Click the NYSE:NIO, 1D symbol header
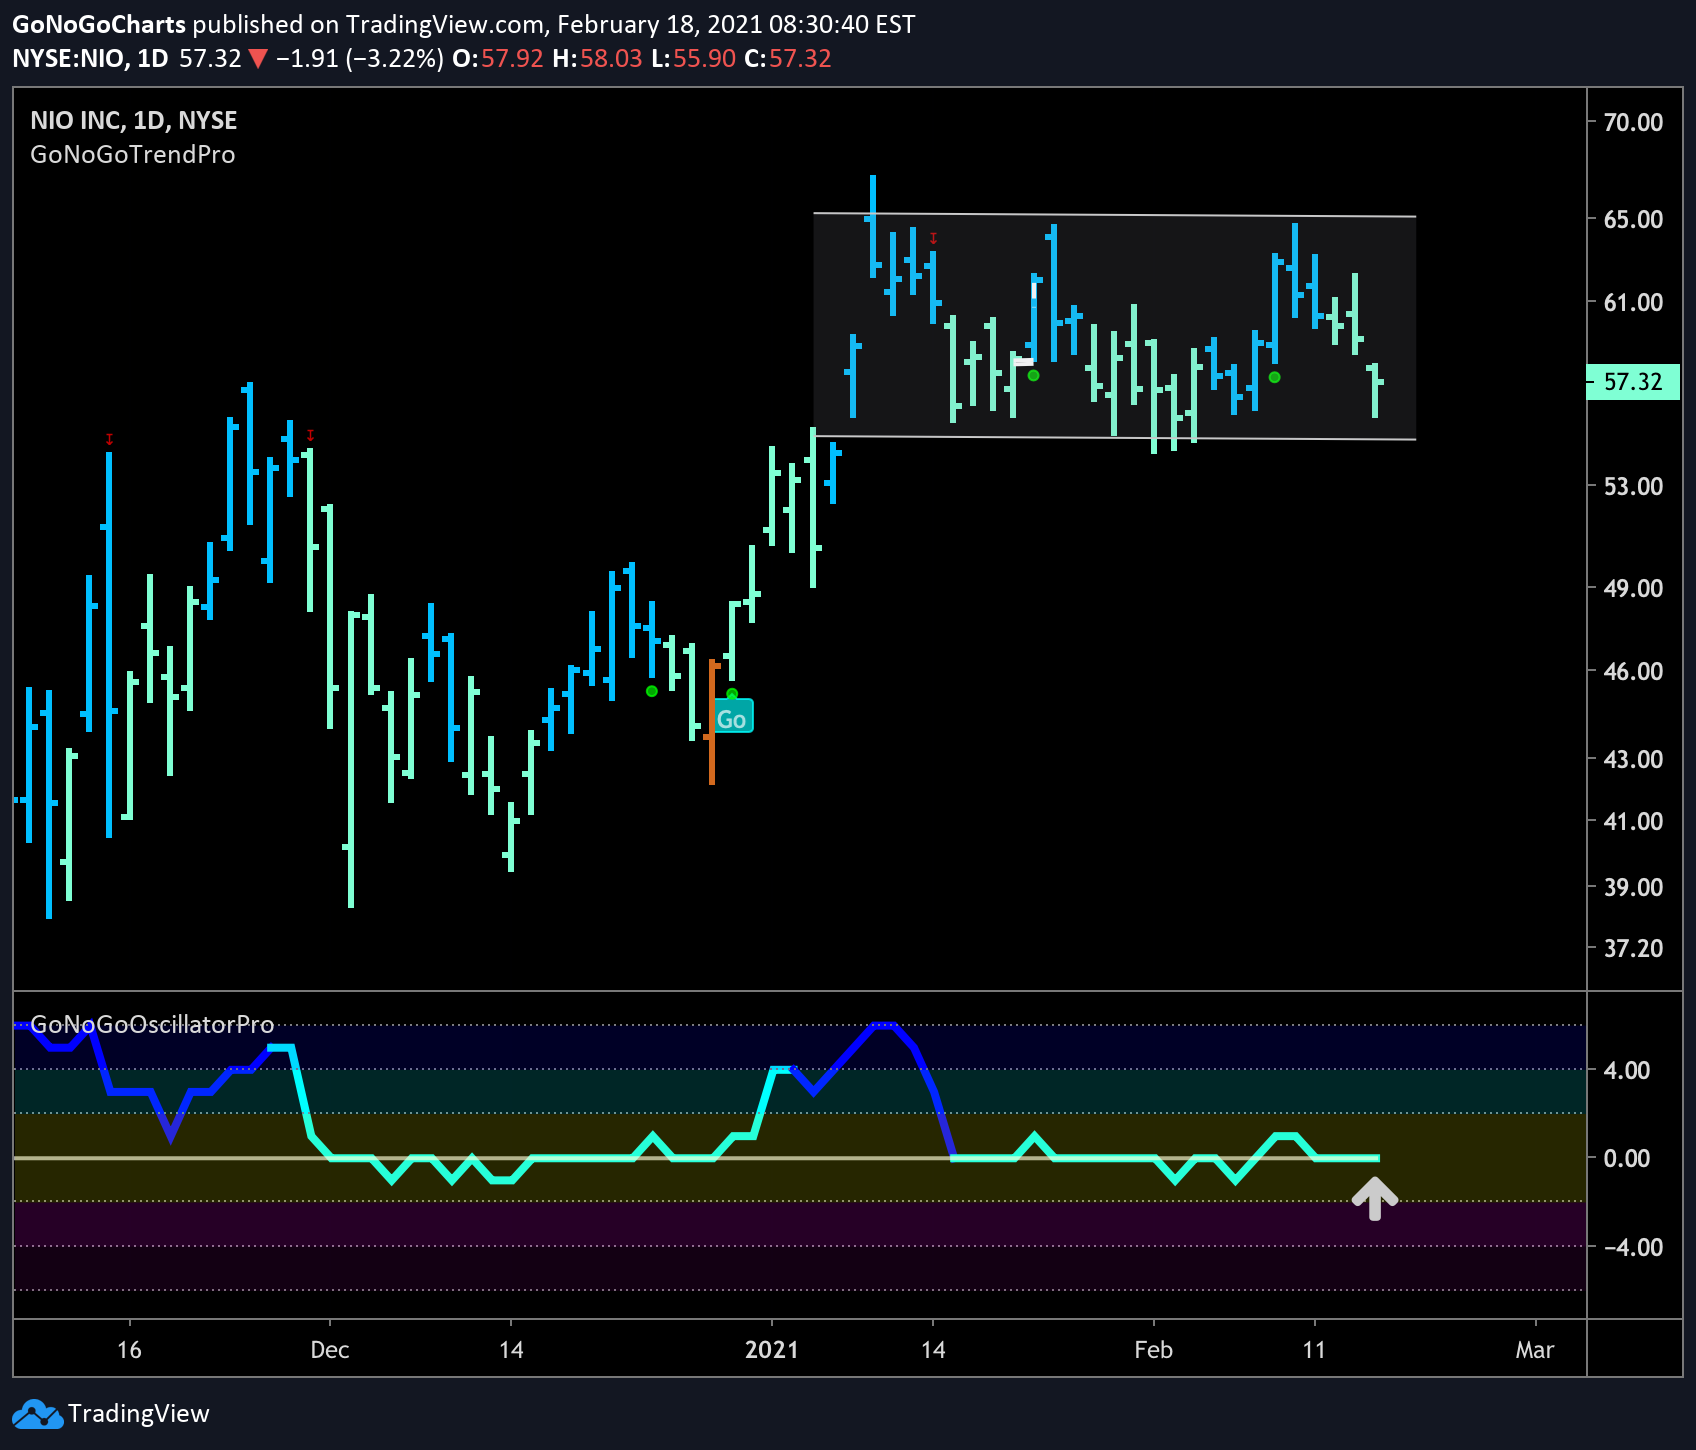 90,59
